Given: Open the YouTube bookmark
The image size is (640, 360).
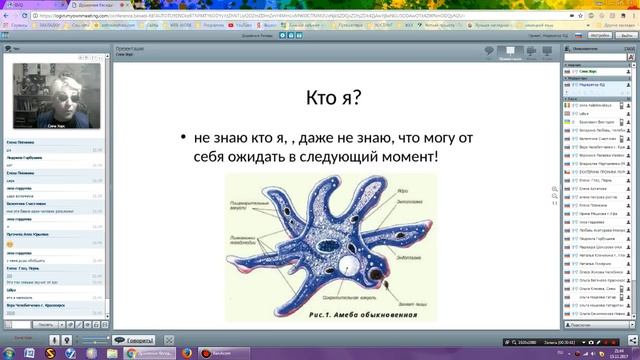Looking at the screenshot, I should [x=240, y=25].
